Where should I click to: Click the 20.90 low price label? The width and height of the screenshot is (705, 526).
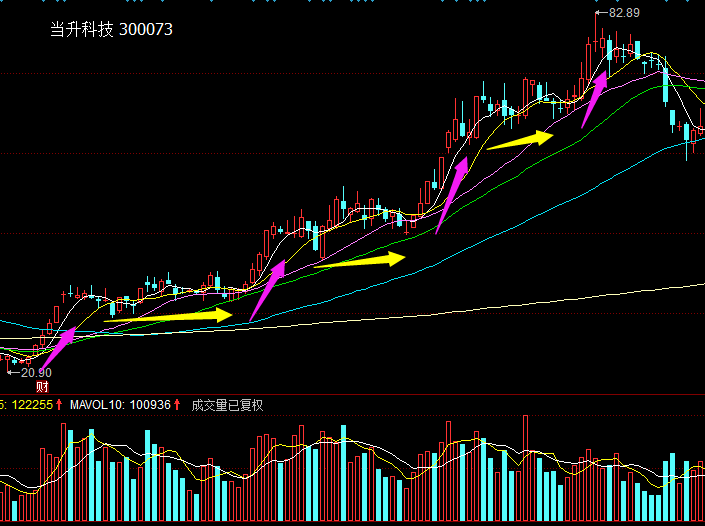point(36,372)
